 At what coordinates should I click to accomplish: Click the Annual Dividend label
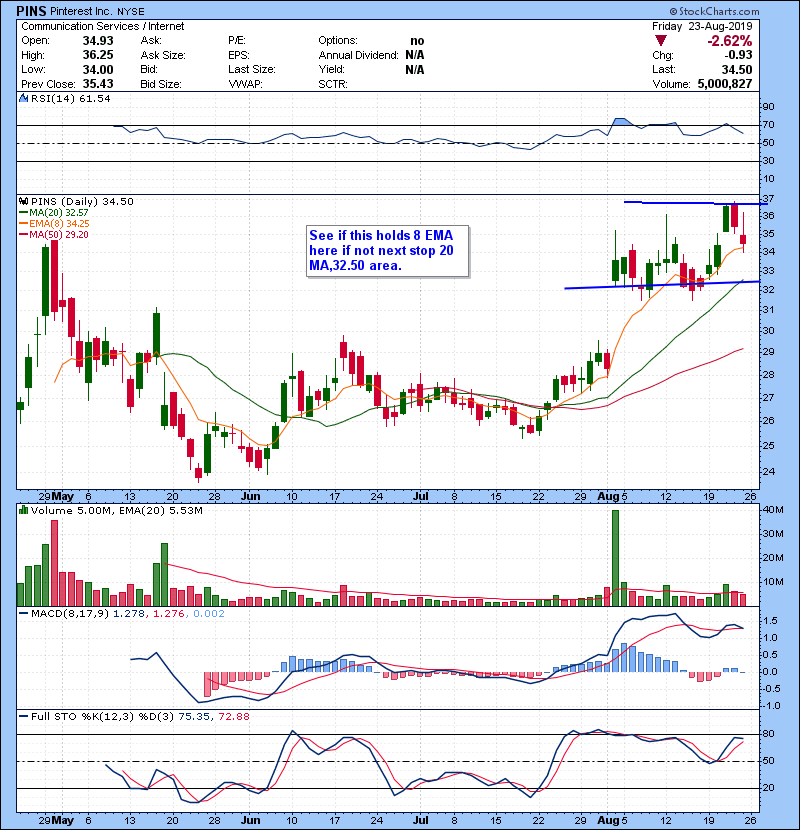click(358, 55)
